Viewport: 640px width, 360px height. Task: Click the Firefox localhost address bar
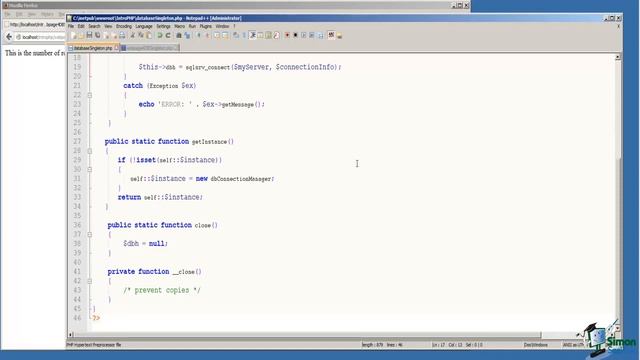pos(41,37)
